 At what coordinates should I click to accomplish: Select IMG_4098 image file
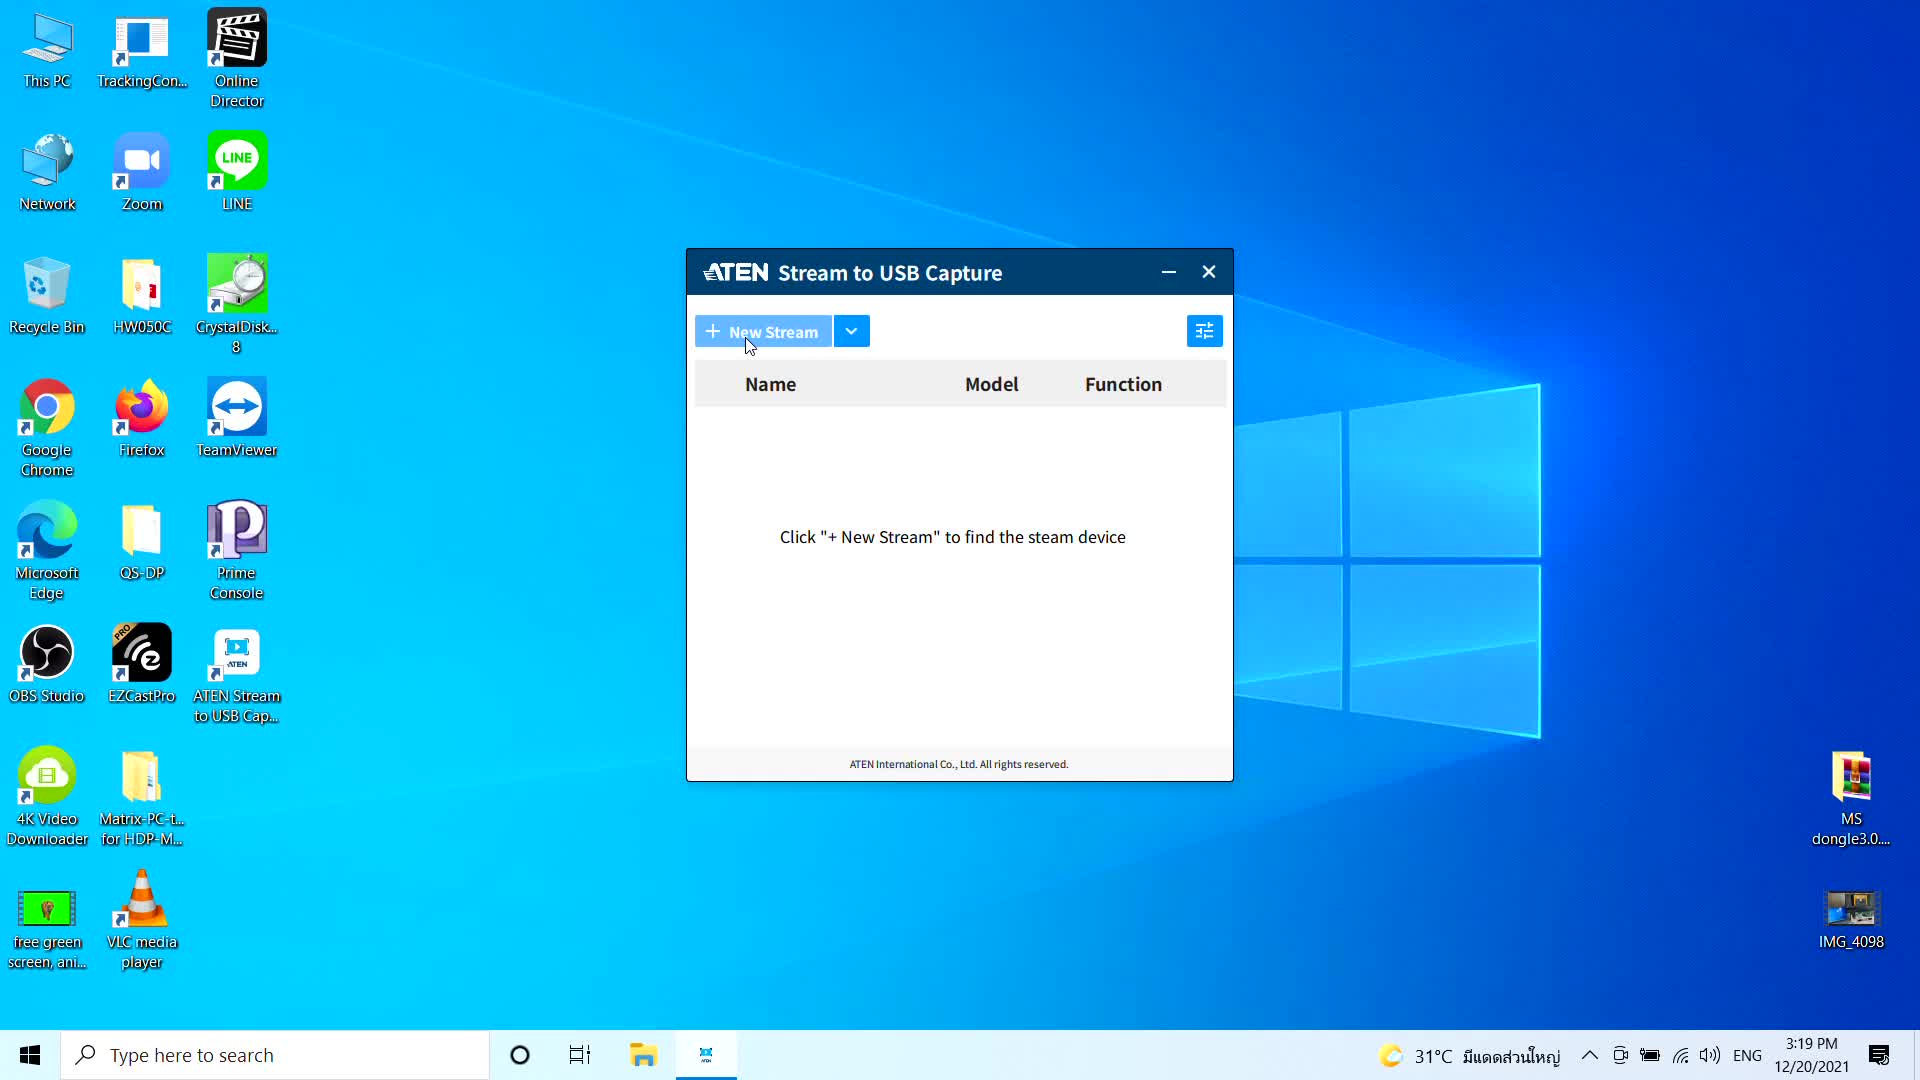pyautogui.click(x=1851, y=920)
